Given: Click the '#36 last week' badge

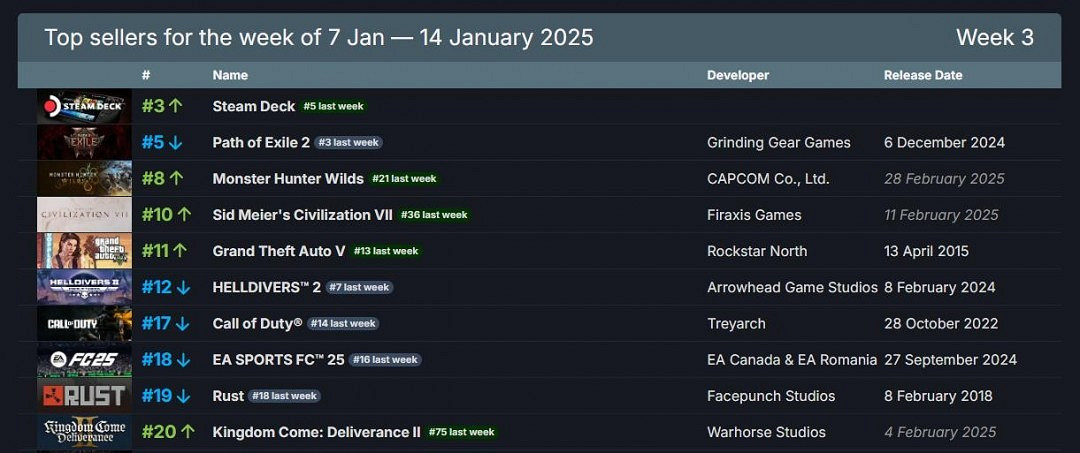Looking at the screenshot, I should pyautogui.click(x=434, y=215).
